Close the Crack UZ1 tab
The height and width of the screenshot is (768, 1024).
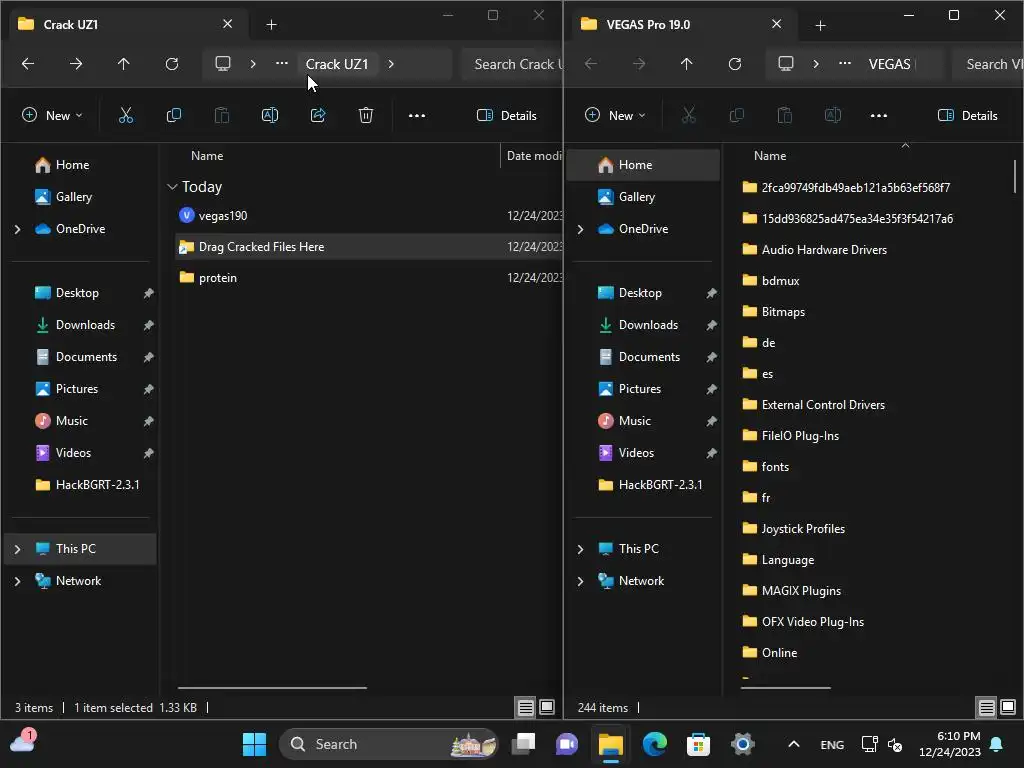[x=227, y=24]
